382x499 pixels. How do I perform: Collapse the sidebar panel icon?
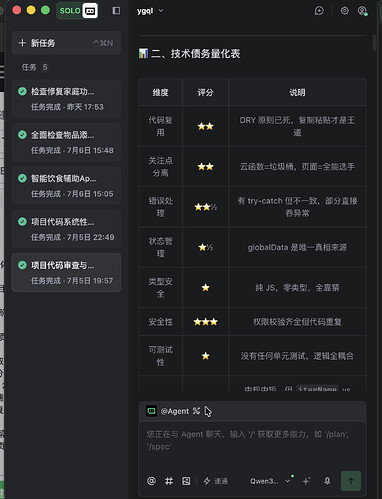116,11
